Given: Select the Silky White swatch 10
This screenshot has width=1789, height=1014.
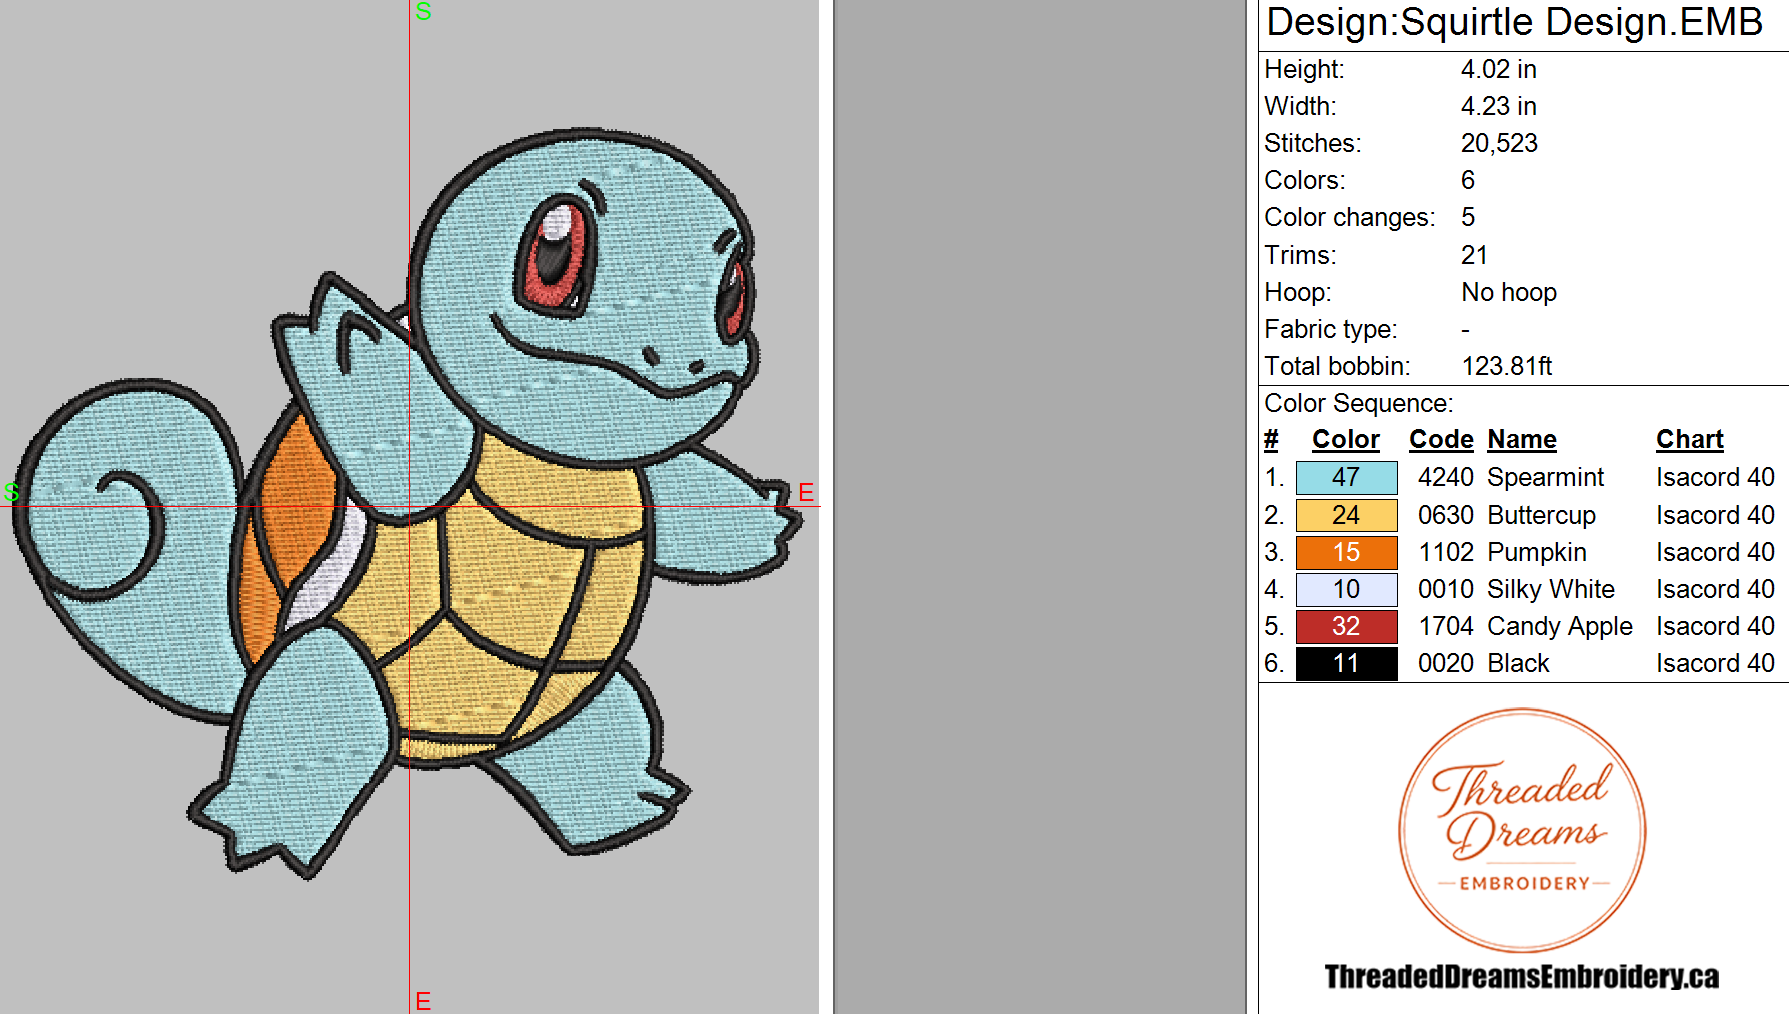Looking at the screenshot, I should pyautogui.click(x=1346, y=590).
